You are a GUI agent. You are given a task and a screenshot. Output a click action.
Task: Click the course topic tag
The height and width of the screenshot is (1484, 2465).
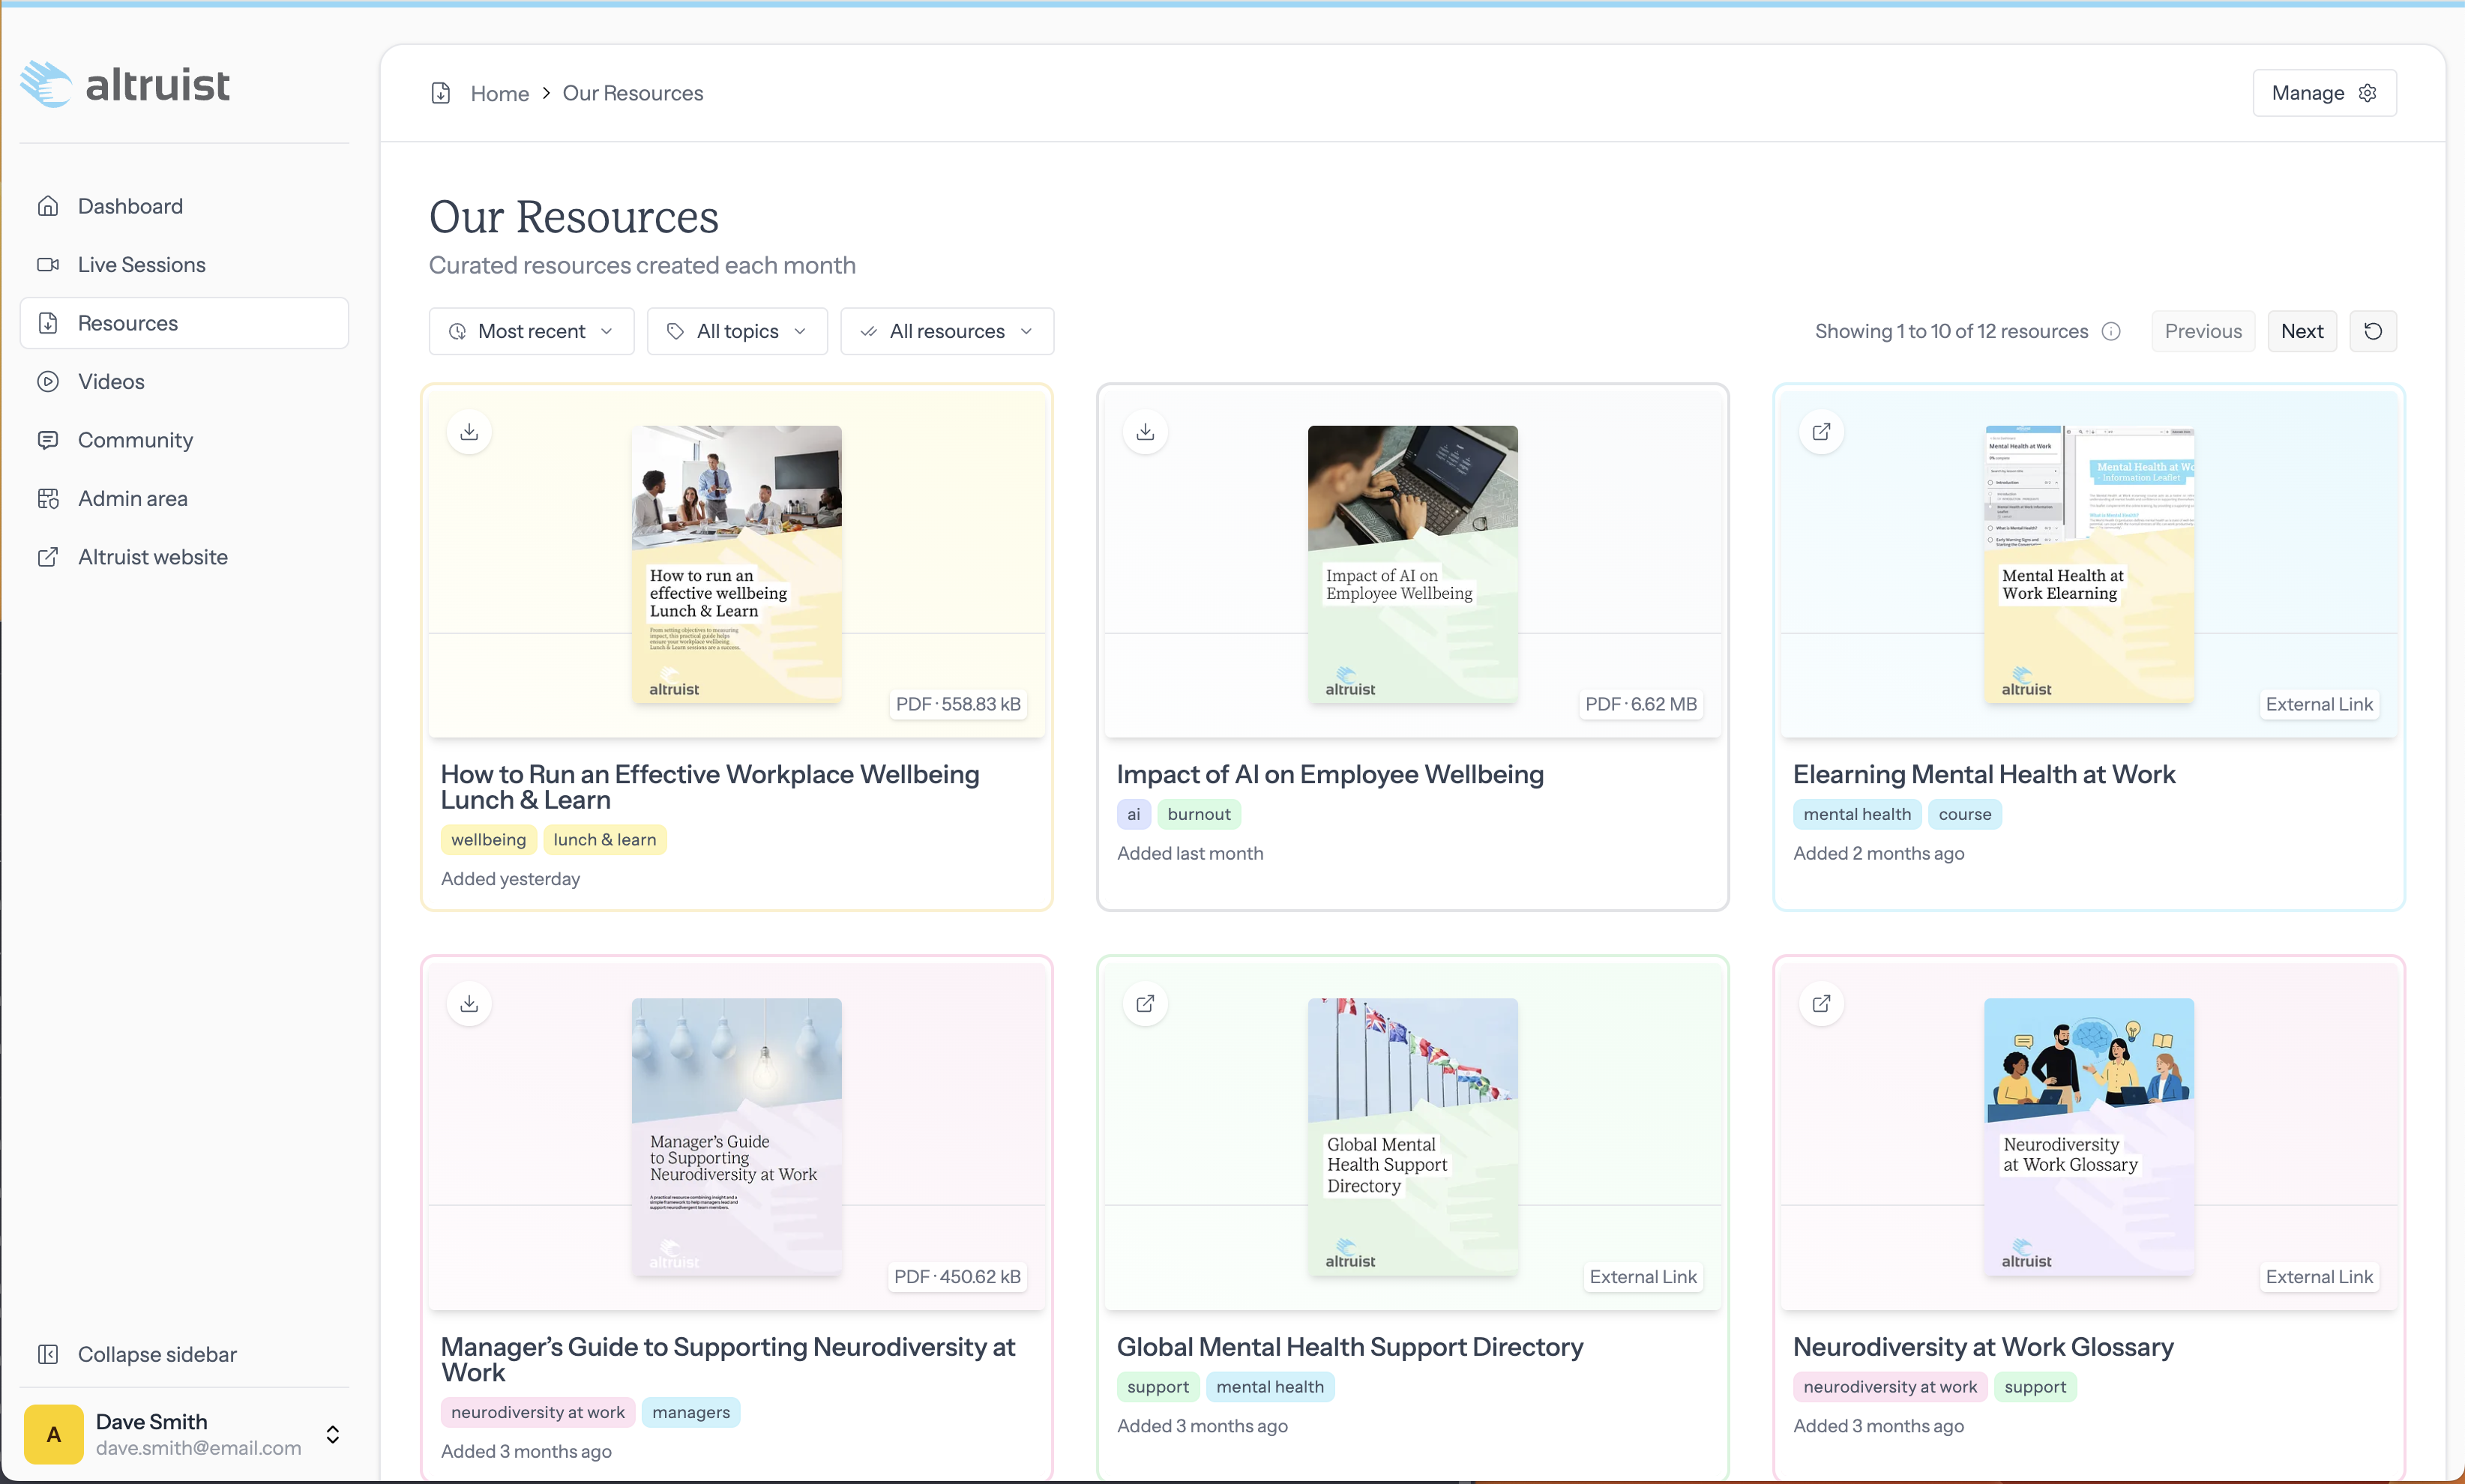[x=1964, y=814]
